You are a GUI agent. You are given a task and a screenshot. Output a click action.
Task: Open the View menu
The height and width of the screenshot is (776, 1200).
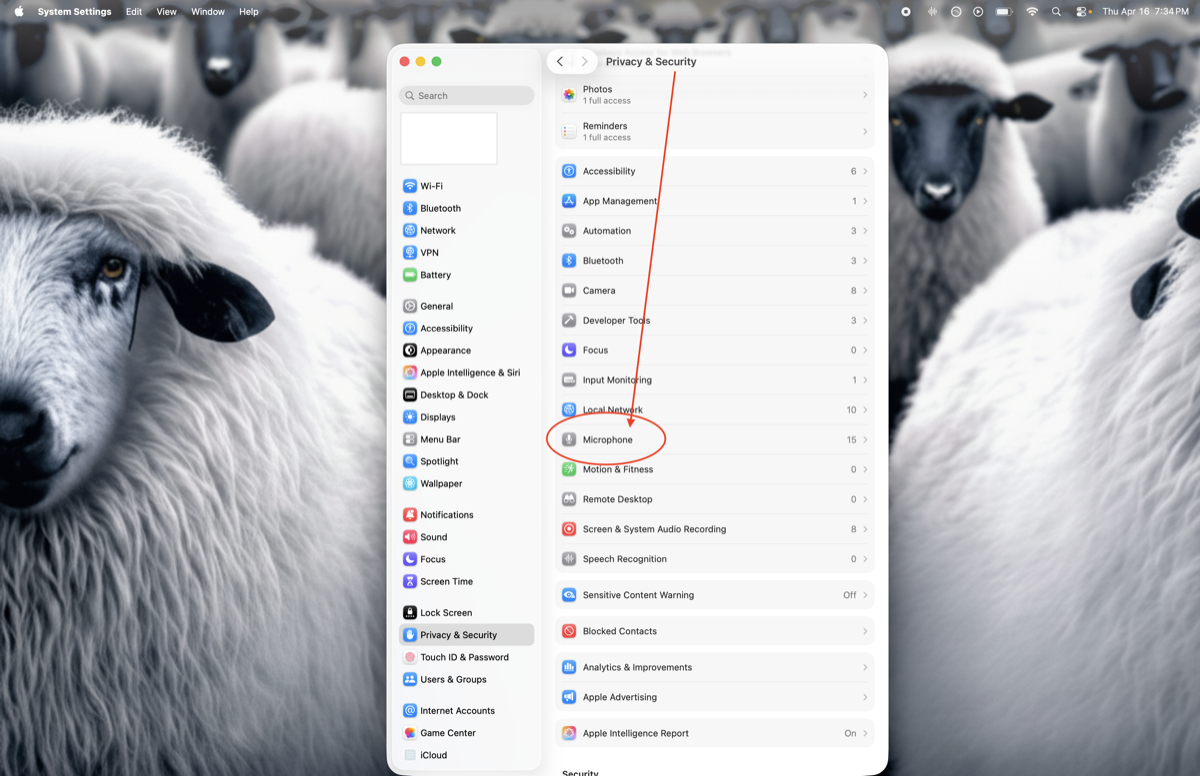tap(166, 11)
